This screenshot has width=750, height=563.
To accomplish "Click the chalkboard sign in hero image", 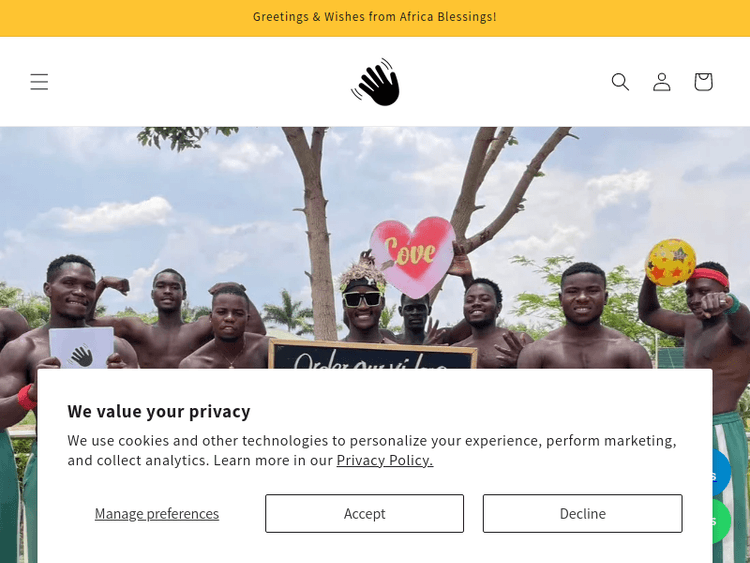I will pos(370,354).
